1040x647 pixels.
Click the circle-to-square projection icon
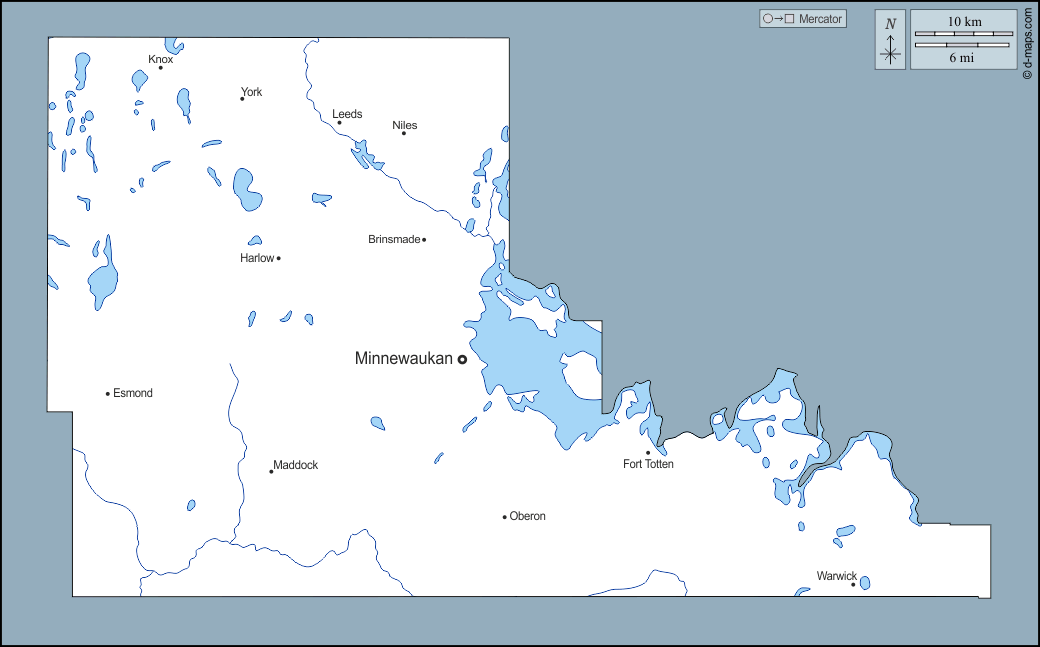[780, 19]
